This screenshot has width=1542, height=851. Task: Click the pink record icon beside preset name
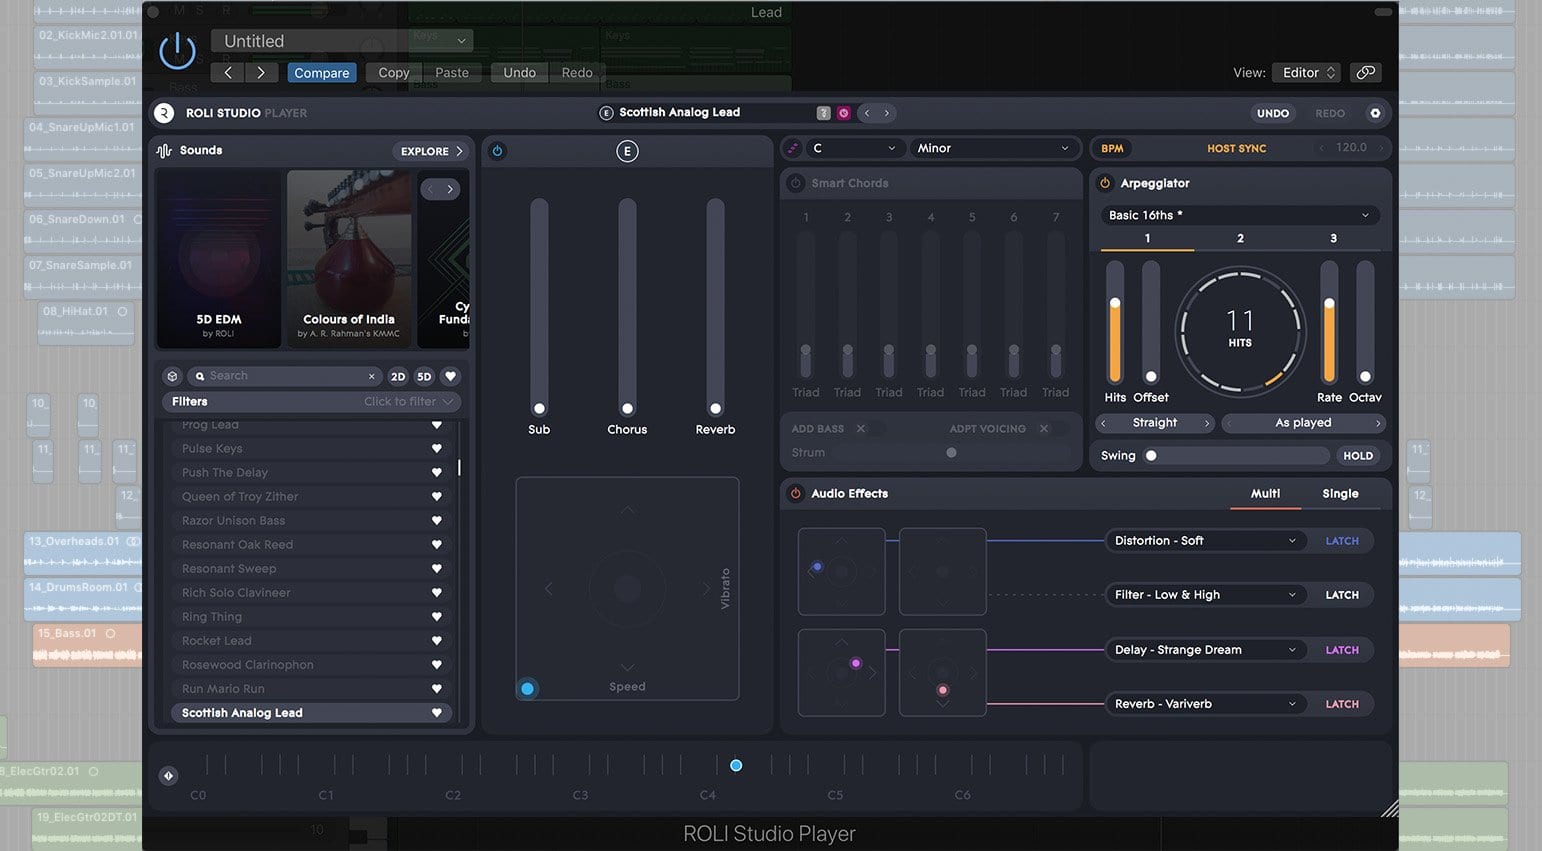[843, 113]
